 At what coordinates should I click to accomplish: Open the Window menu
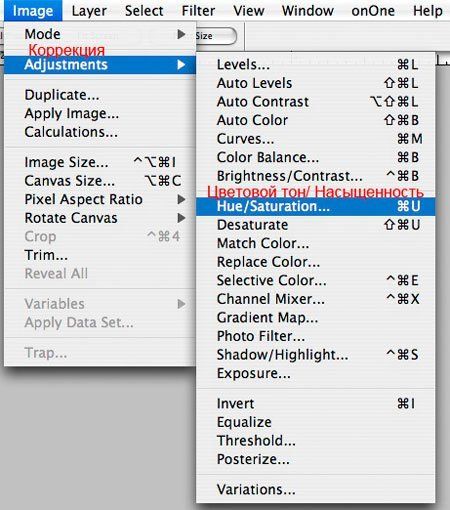[308, 11]
